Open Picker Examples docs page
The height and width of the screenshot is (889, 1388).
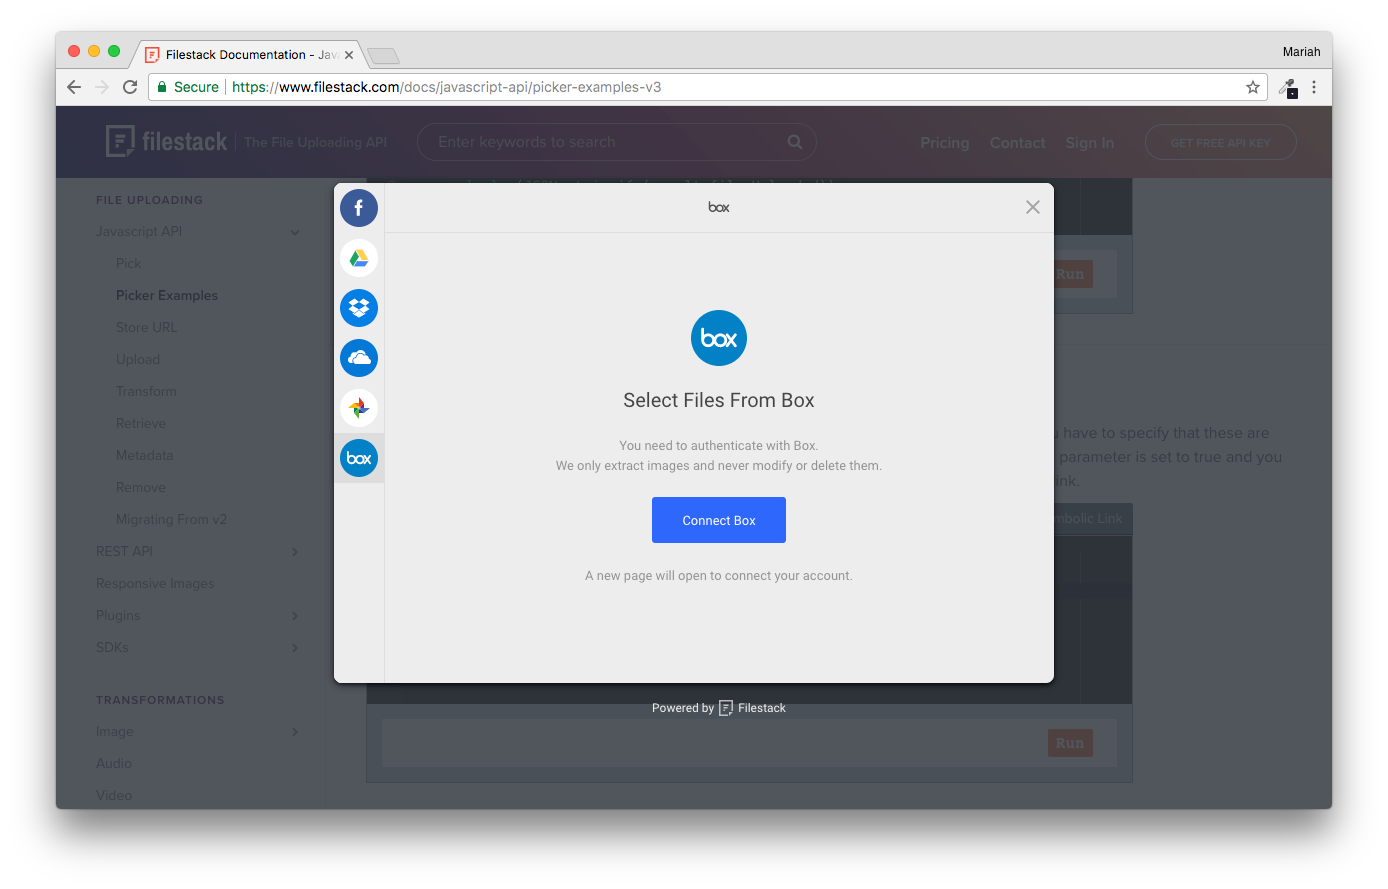click(x=167, y=295)
